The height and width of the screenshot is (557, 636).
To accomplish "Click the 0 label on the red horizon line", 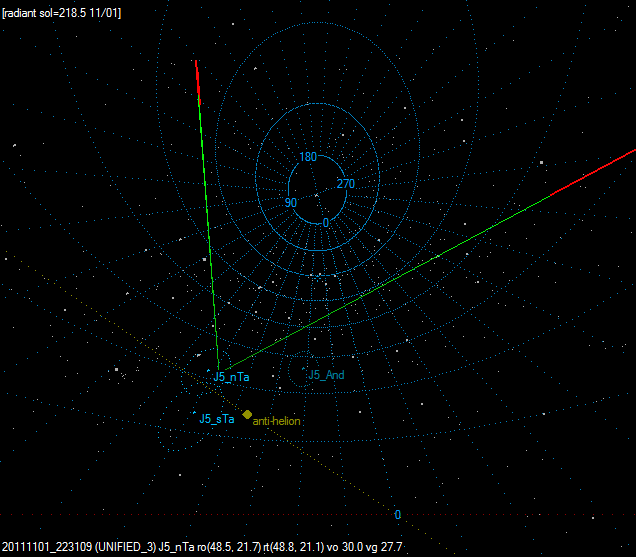I will 398,515.
